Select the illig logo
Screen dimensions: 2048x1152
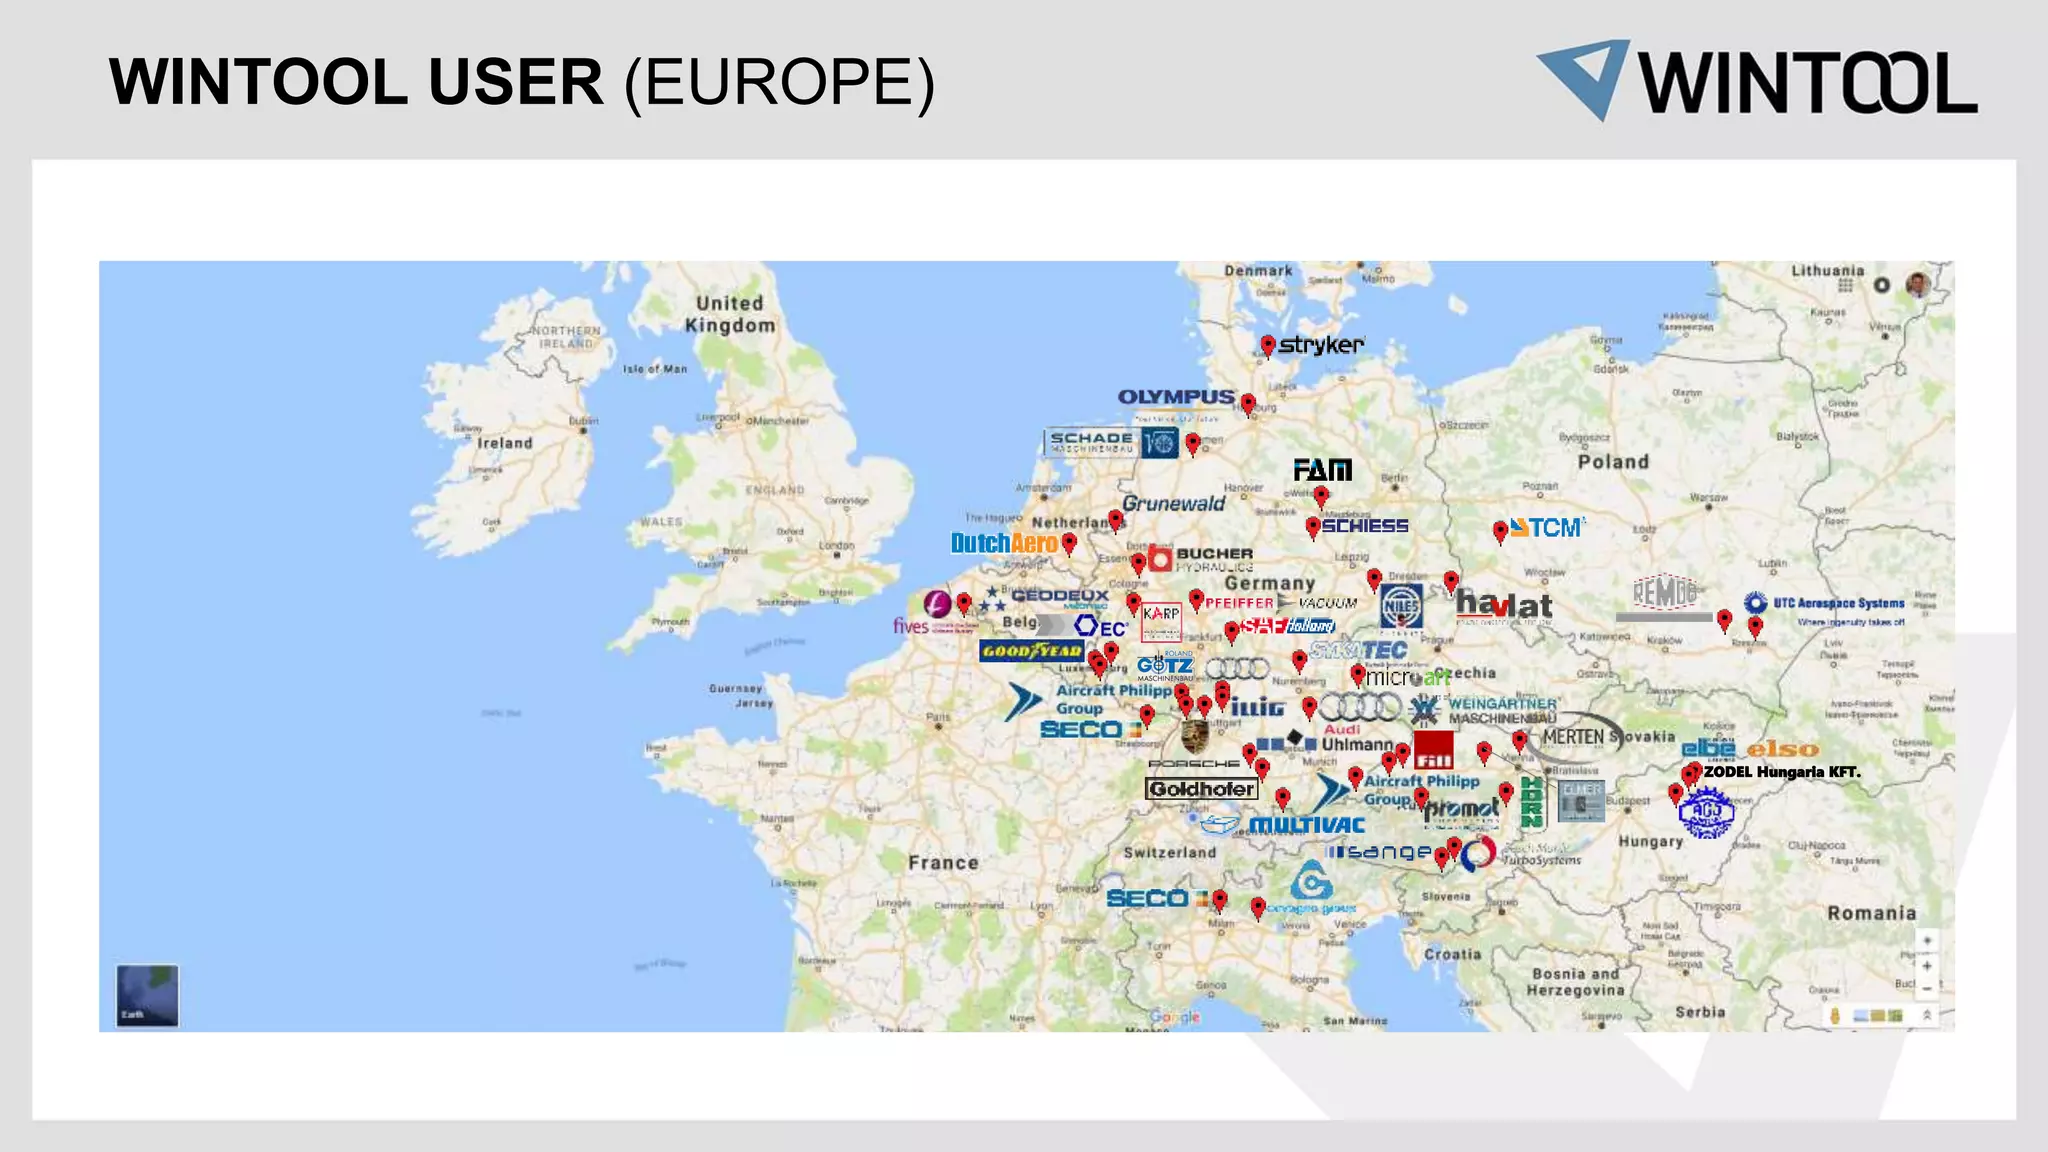1257,708
